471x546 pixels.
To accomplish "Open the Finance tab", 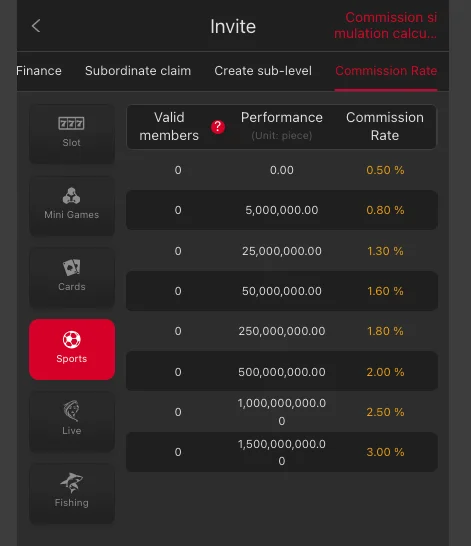I will 39,71.
